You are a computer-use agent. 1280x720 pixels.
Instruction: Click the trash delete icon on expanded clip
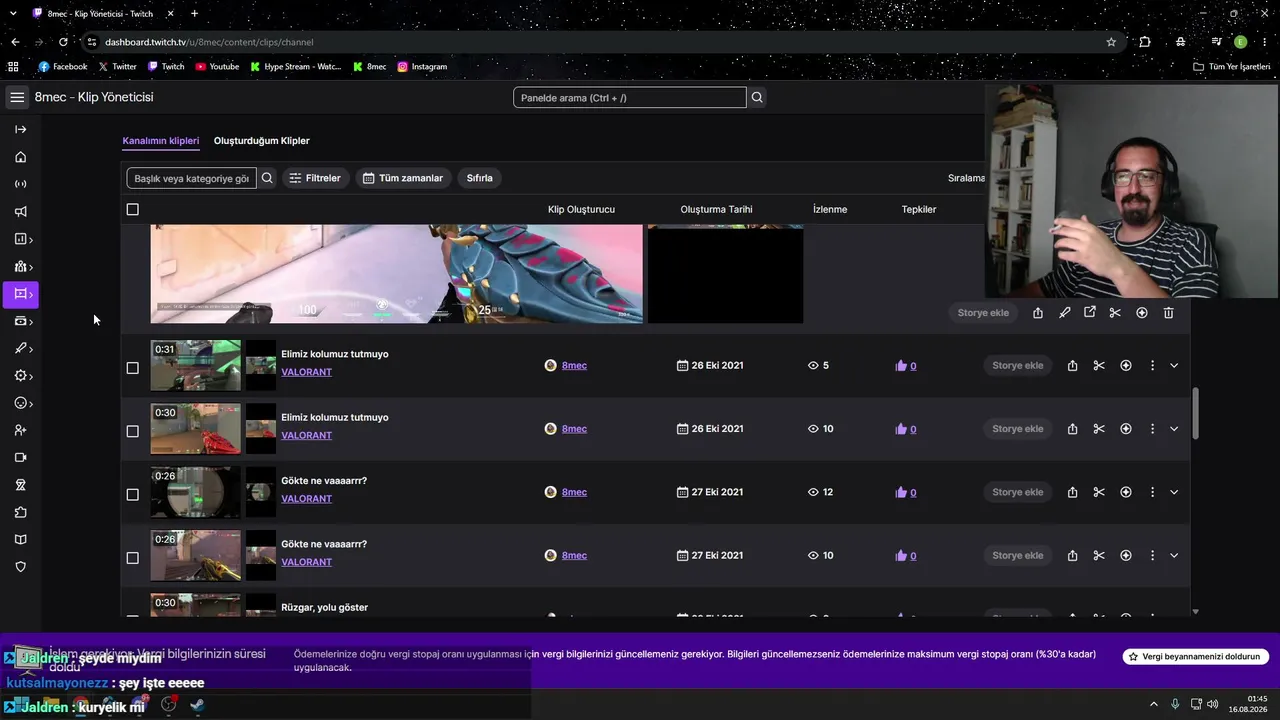click(1168, 313)
